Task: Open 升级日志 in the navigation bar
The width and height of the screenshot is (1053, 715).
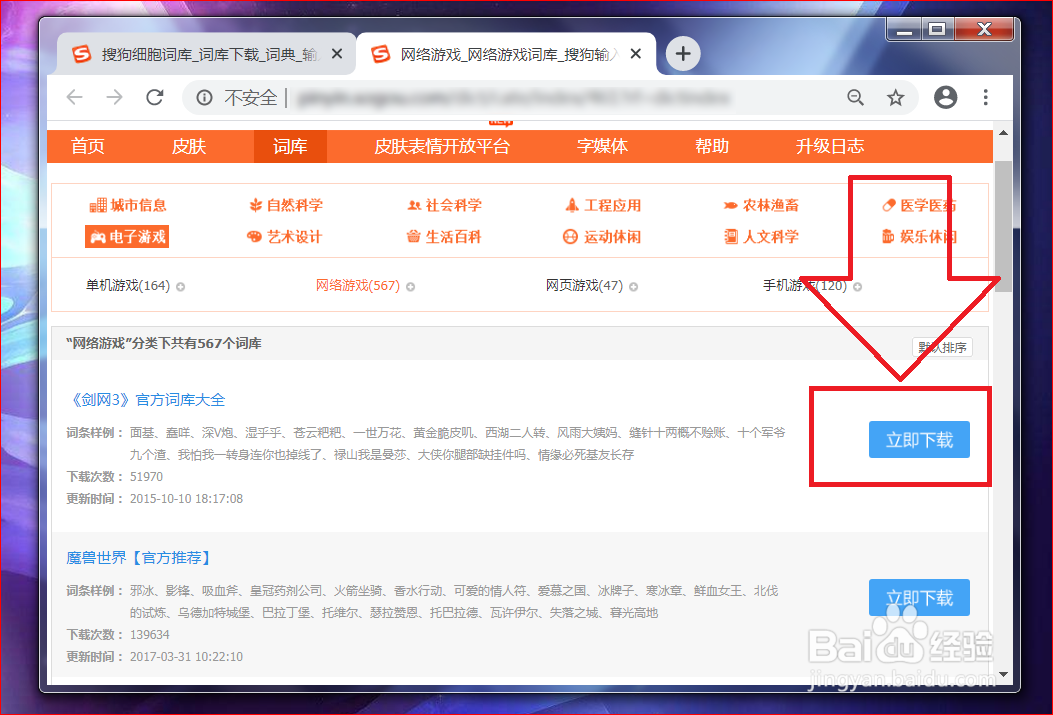Action: [x=829, y=146]
